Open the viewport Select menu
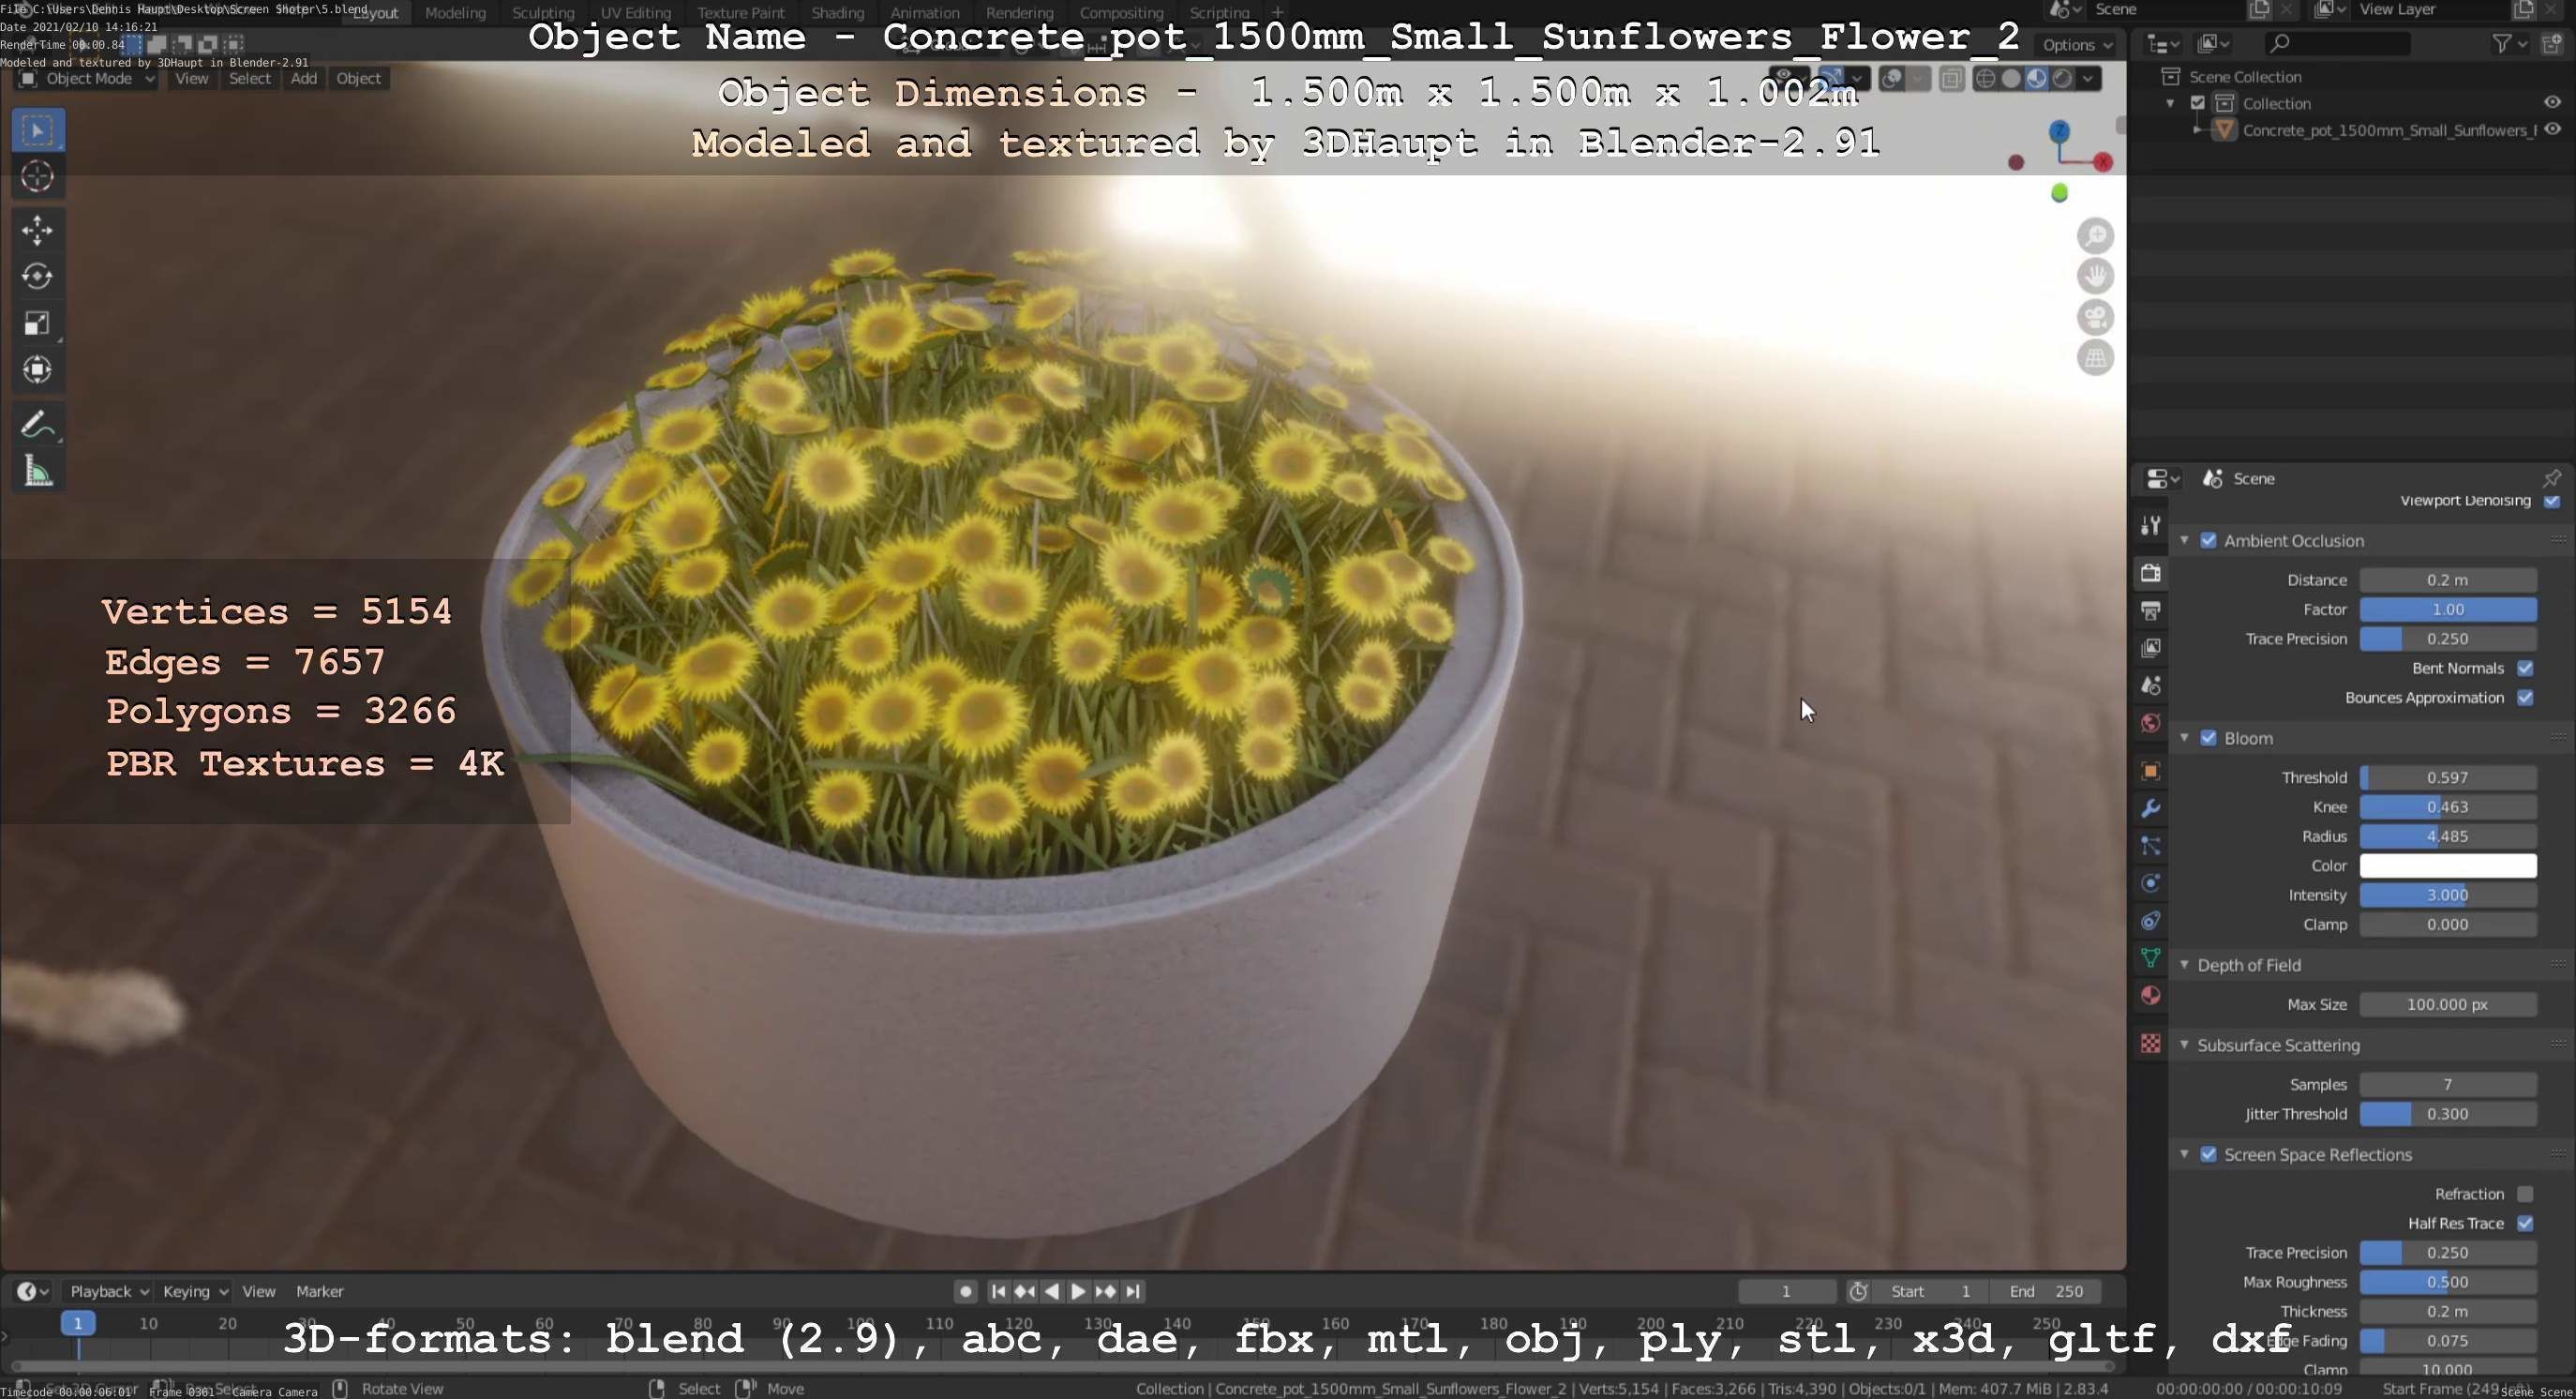2576x1399 pixels. pos(249,79)
